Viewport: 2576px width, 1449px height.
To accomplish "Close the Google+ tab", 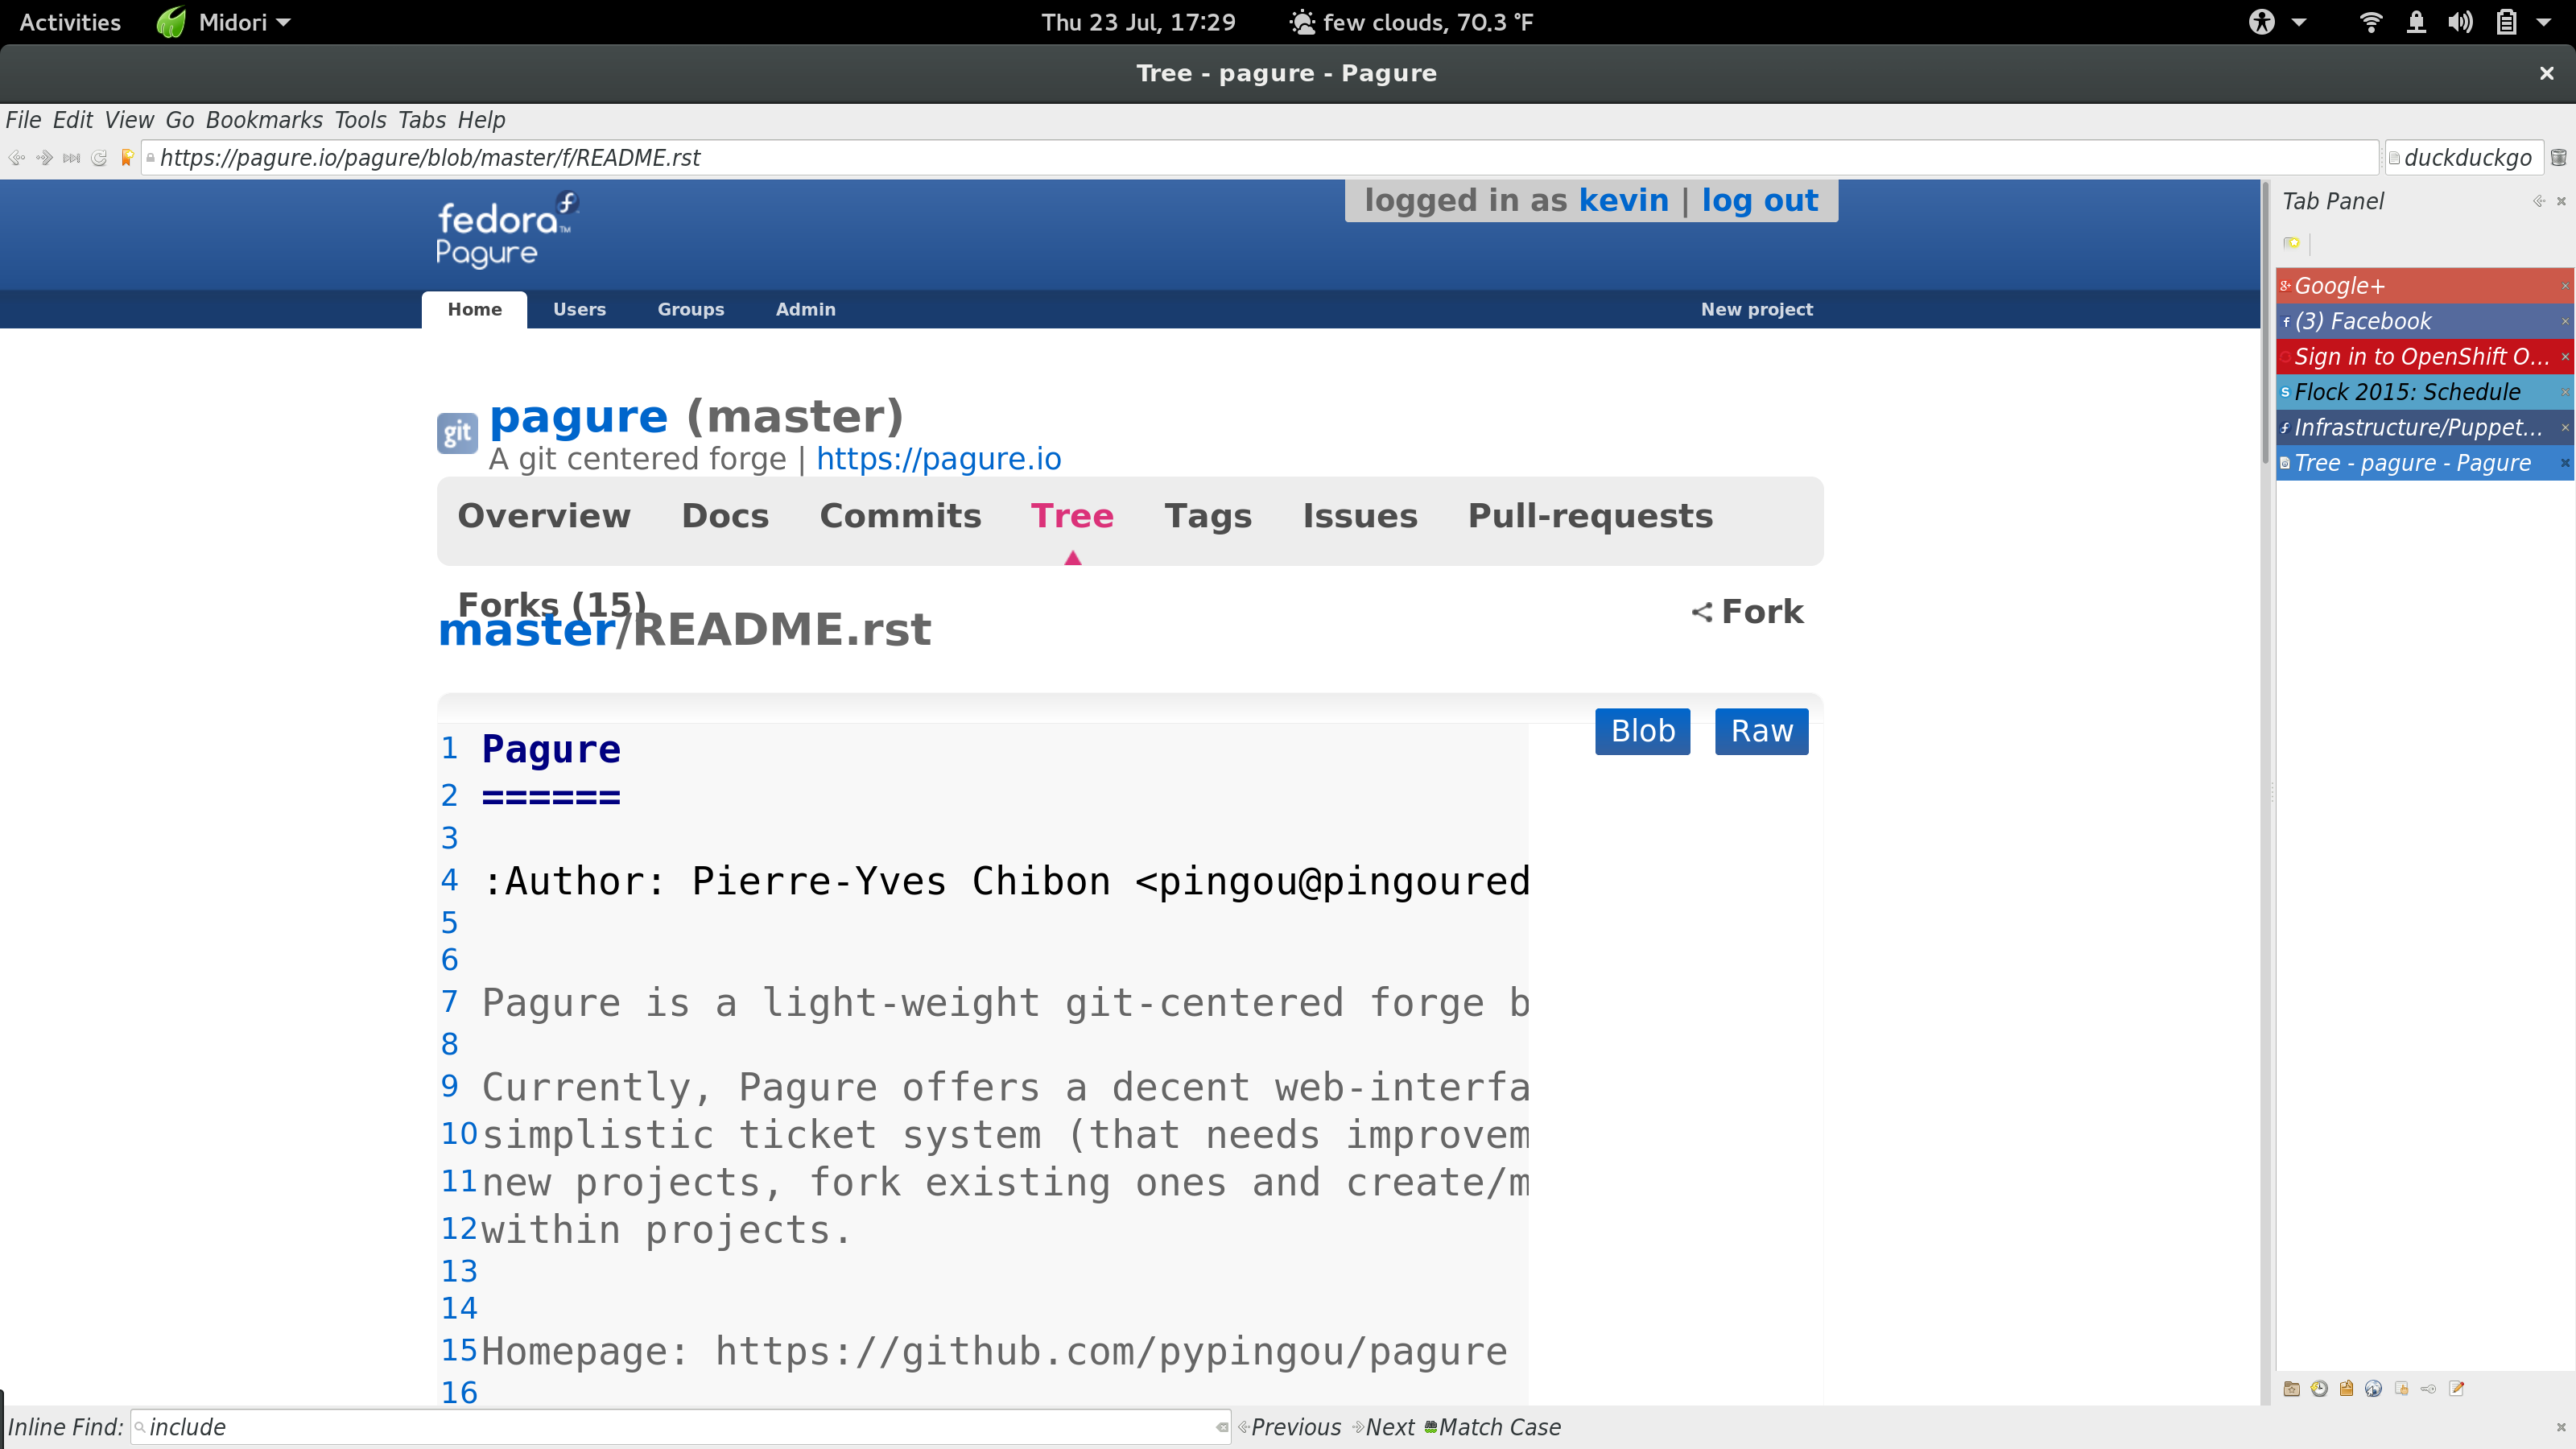I will (2565, 286).
